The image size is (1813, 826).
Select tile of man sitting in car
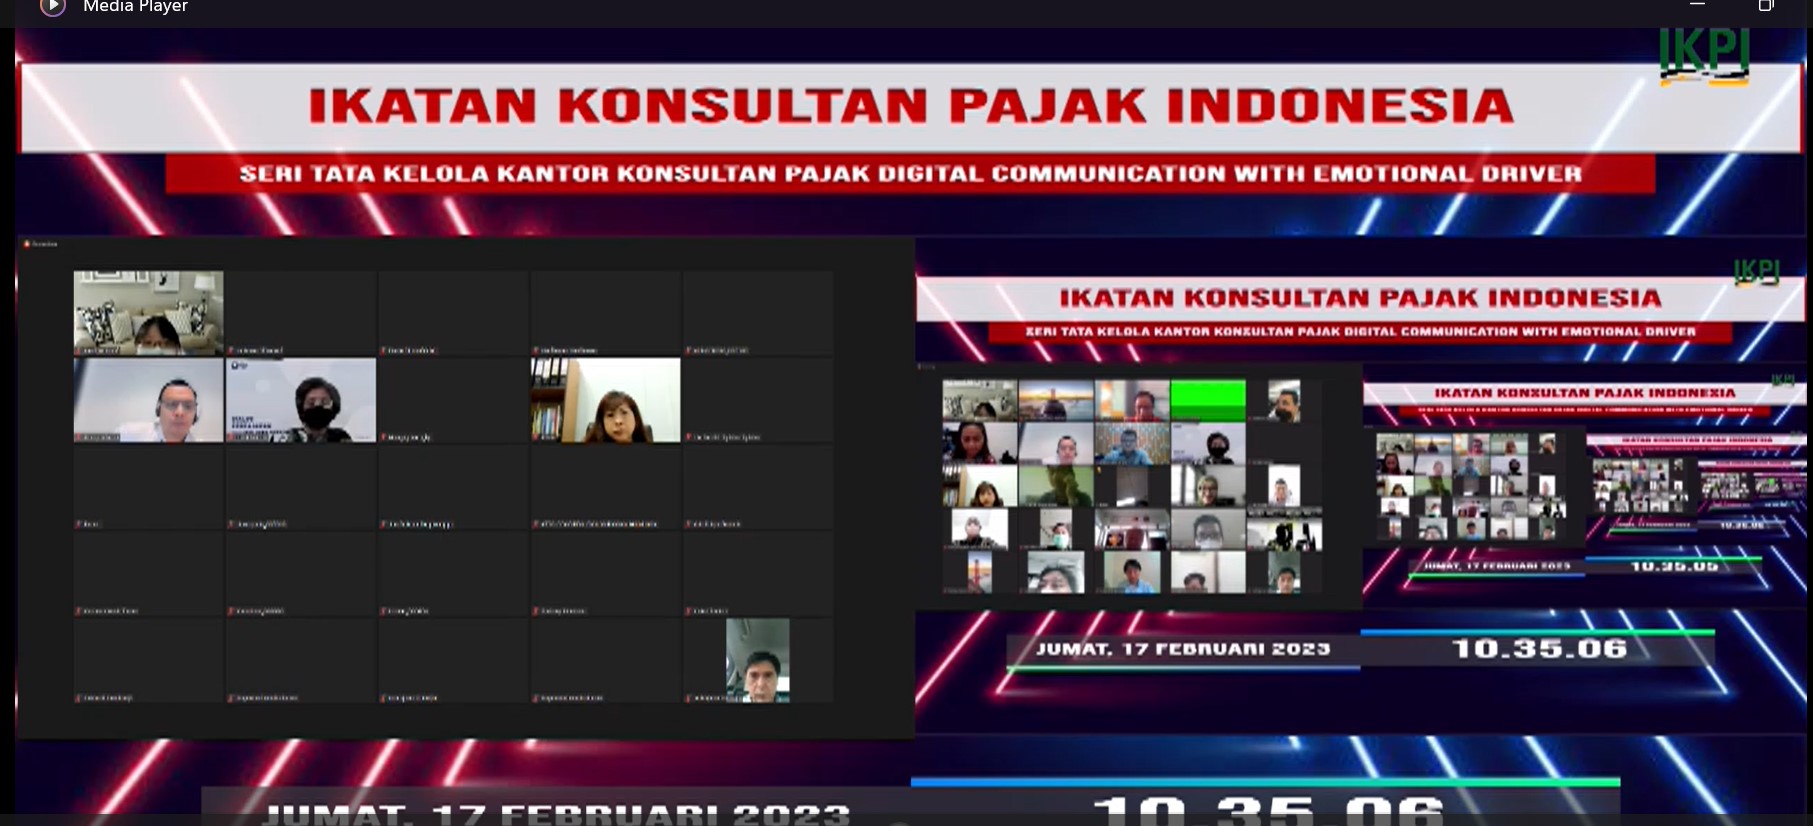point(758,660)
